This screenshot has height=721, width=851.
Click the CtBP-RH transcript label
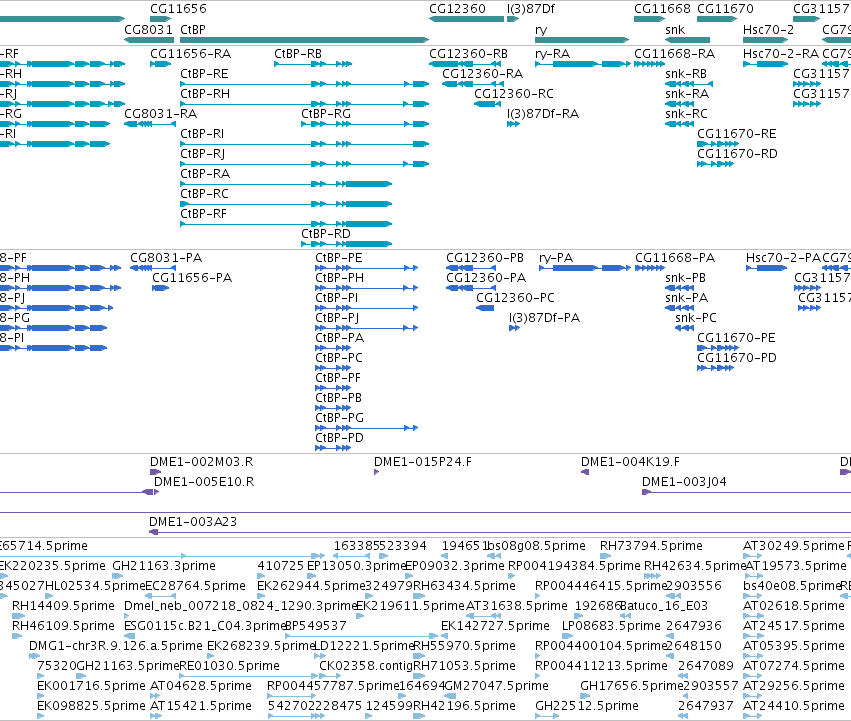pyautogui.click(x=205, y=94)
